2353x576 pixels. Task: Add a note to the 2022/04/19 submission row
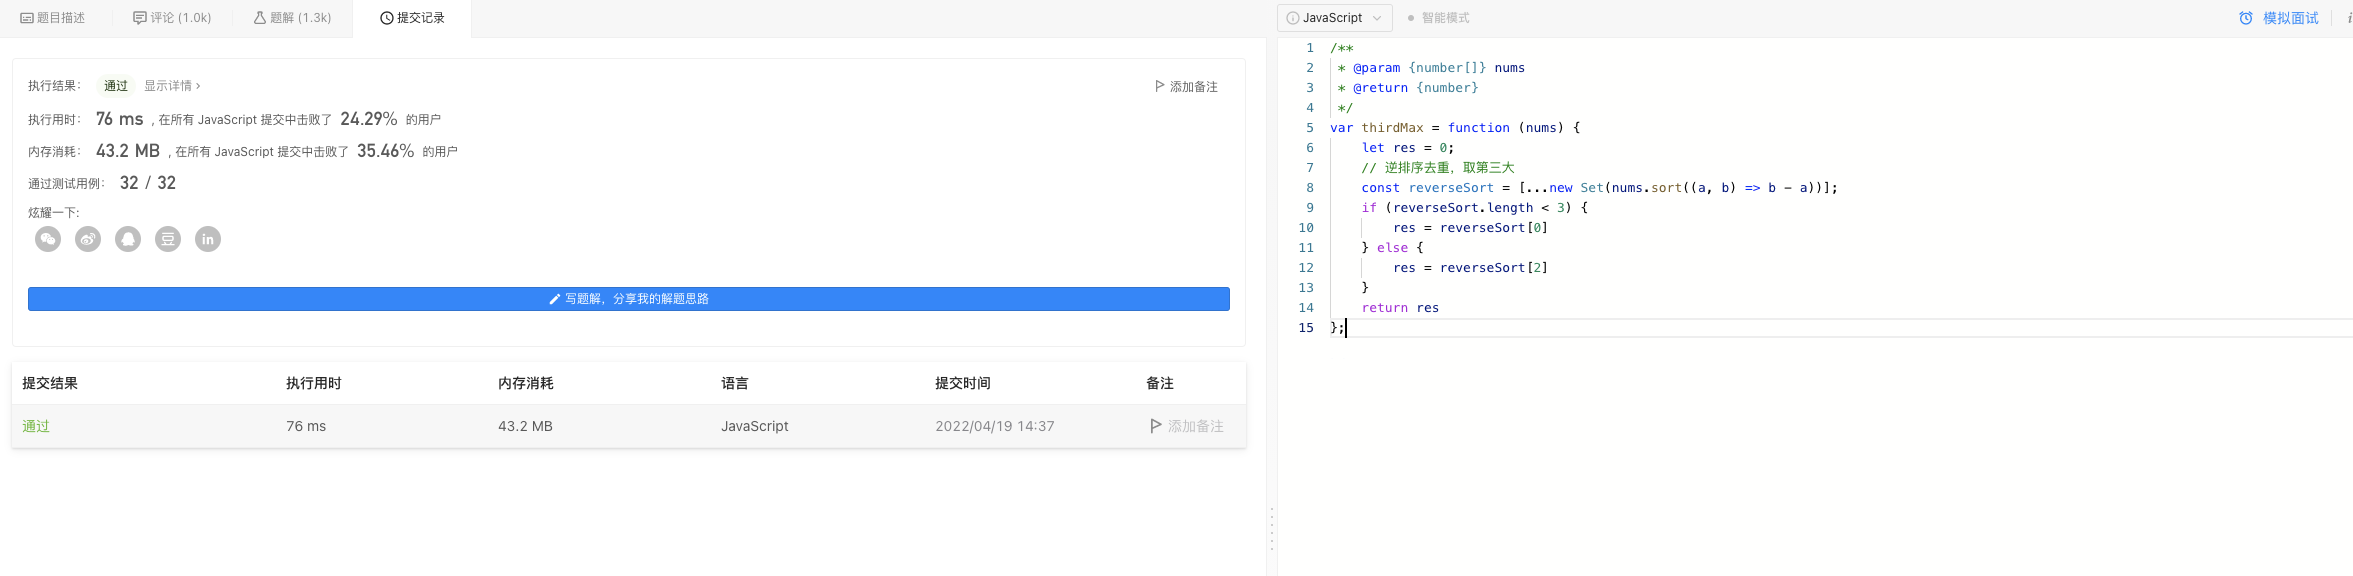click(1187, 426)
